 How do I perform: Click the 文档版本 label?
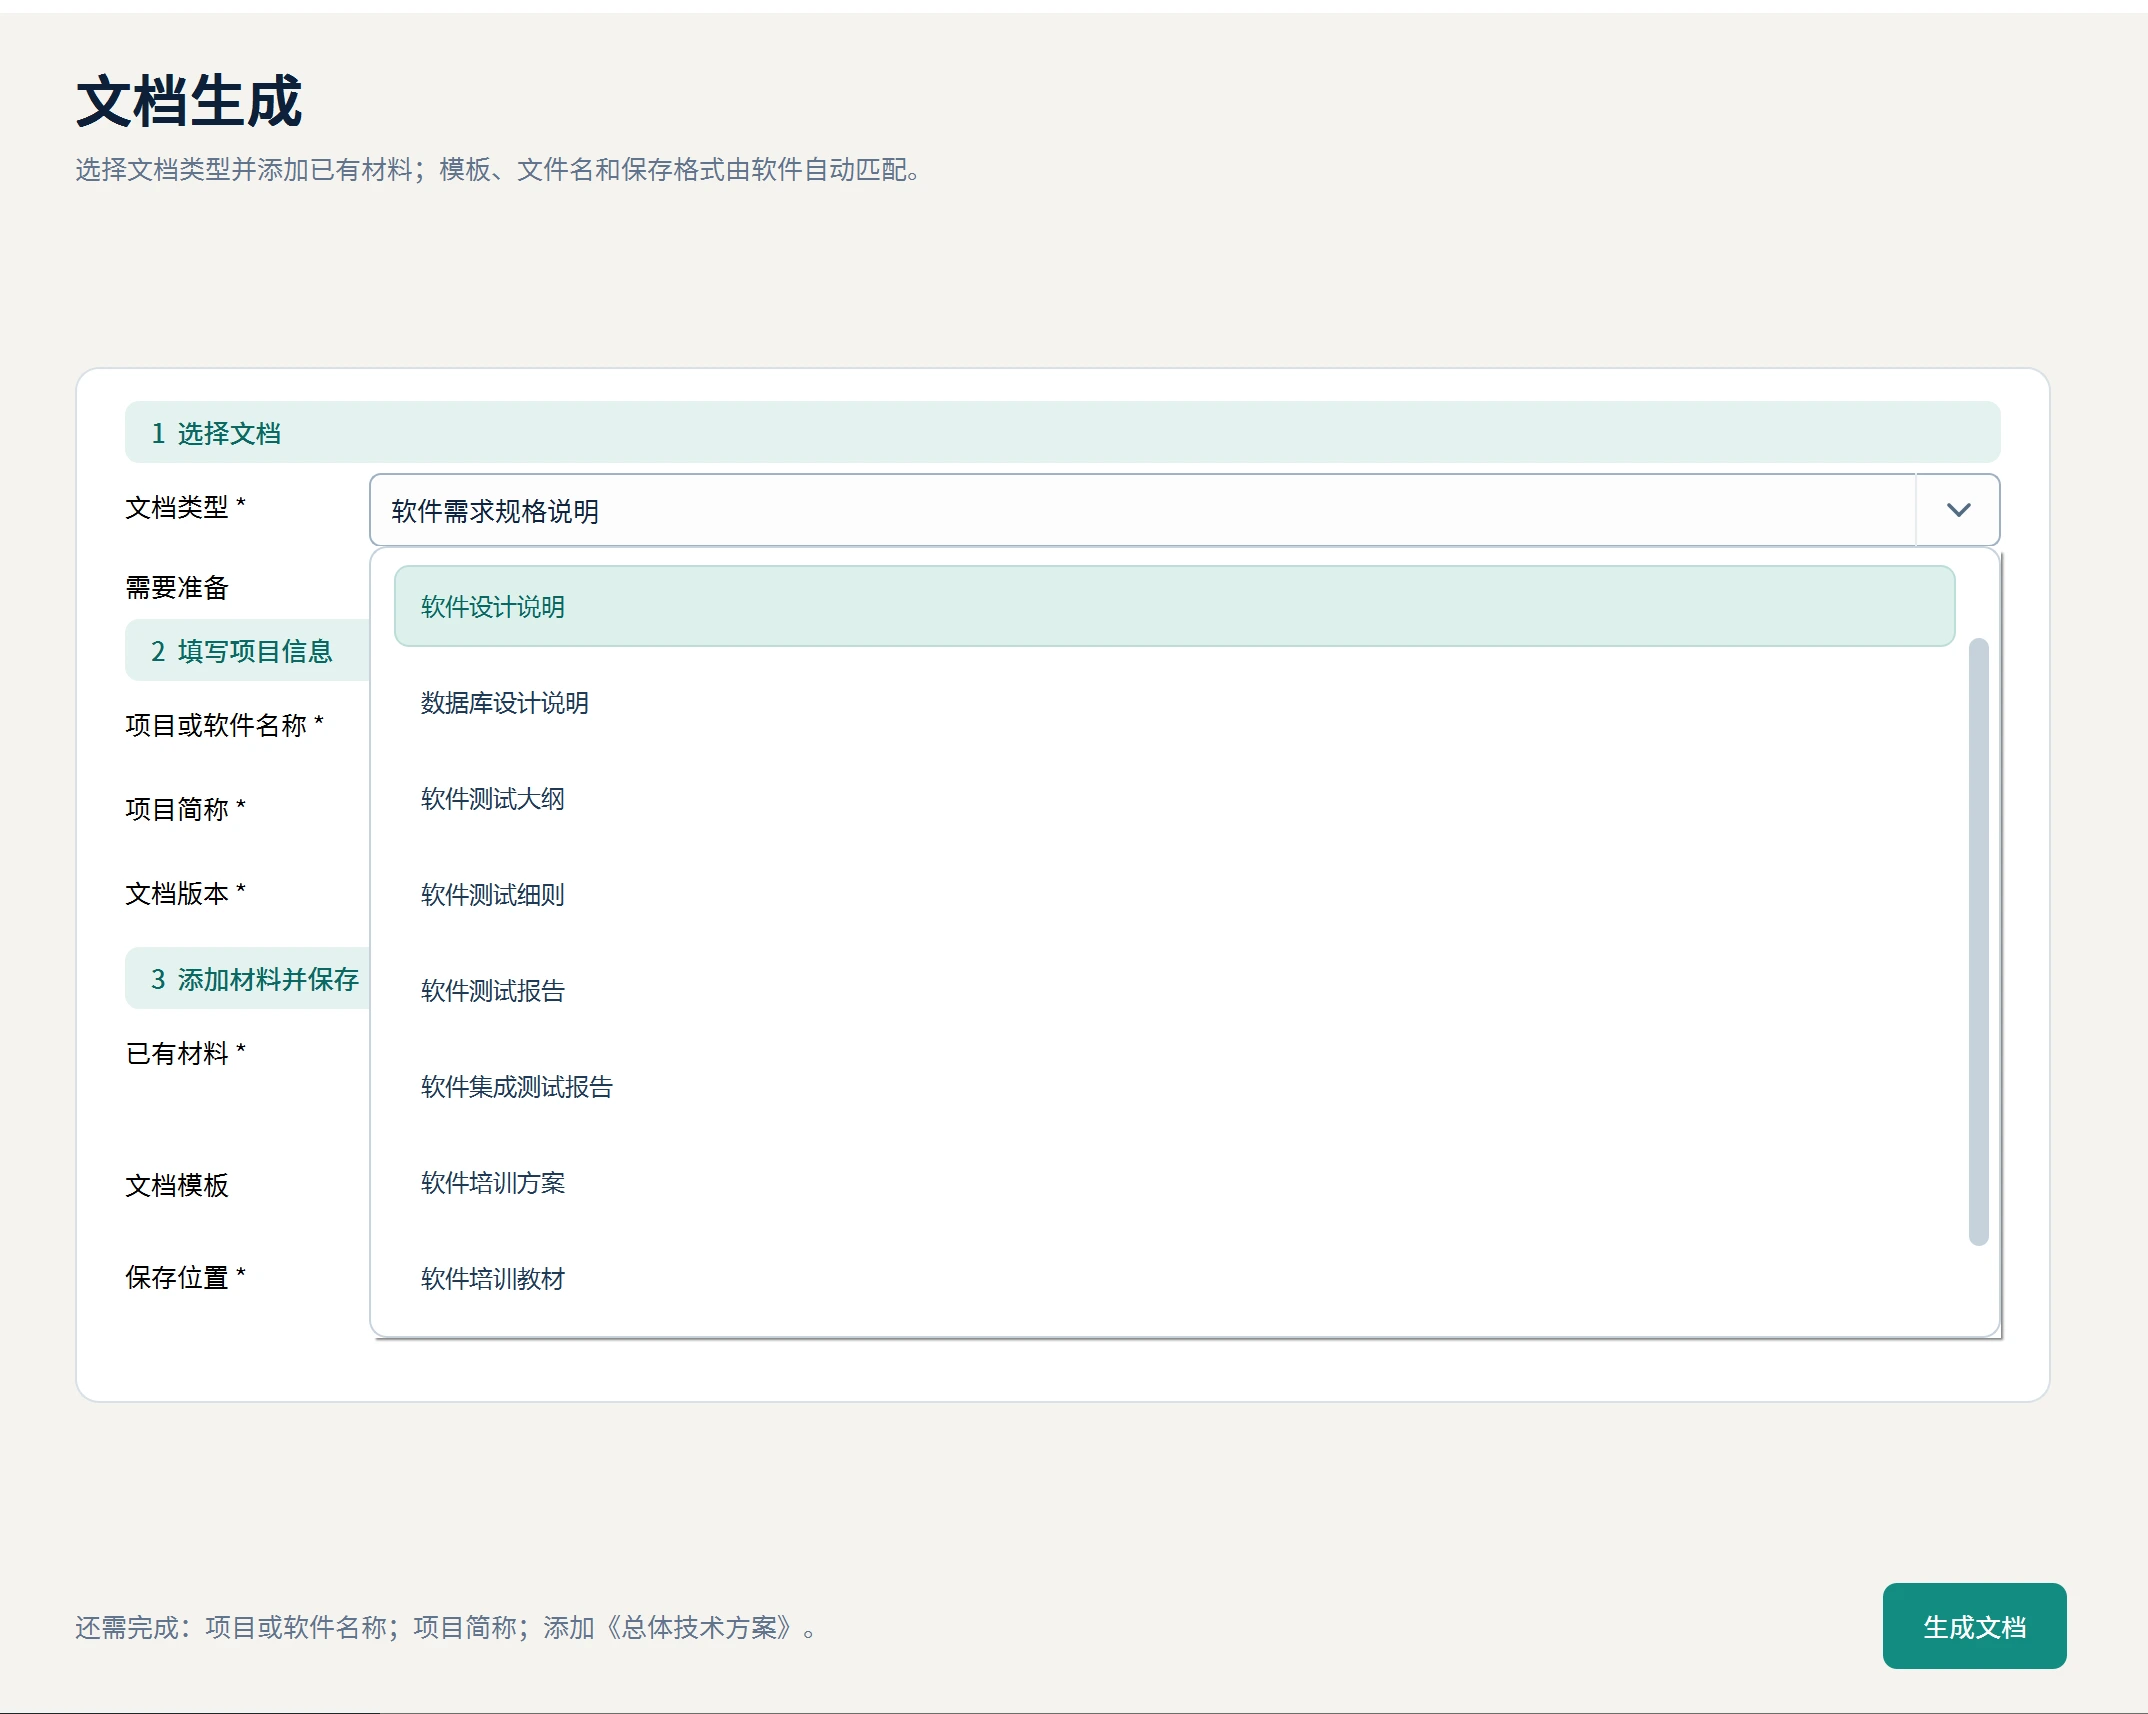coord(185,893)
